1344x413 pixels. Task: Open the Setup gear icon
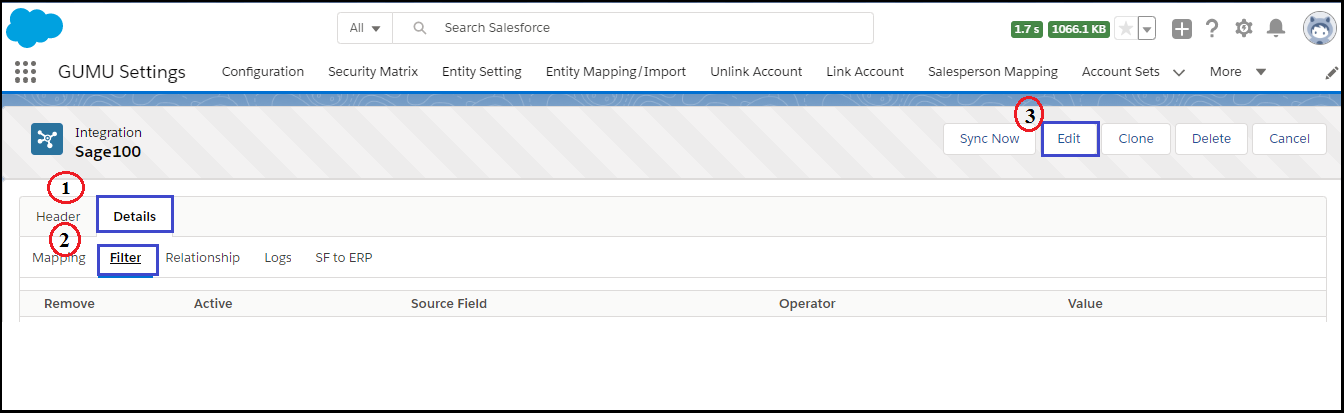click(1244, 29)
